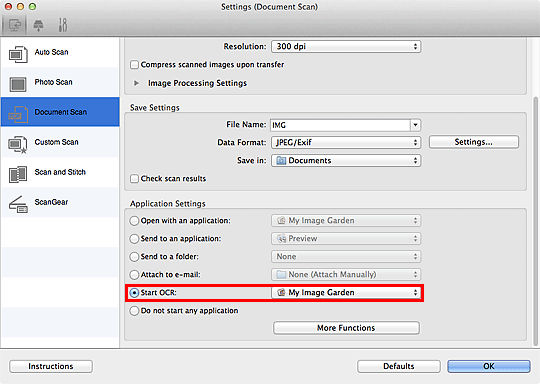The image size is (540, 384).
Task: Click the settings pane vertical scrollbar
Action: coord(535,220)
